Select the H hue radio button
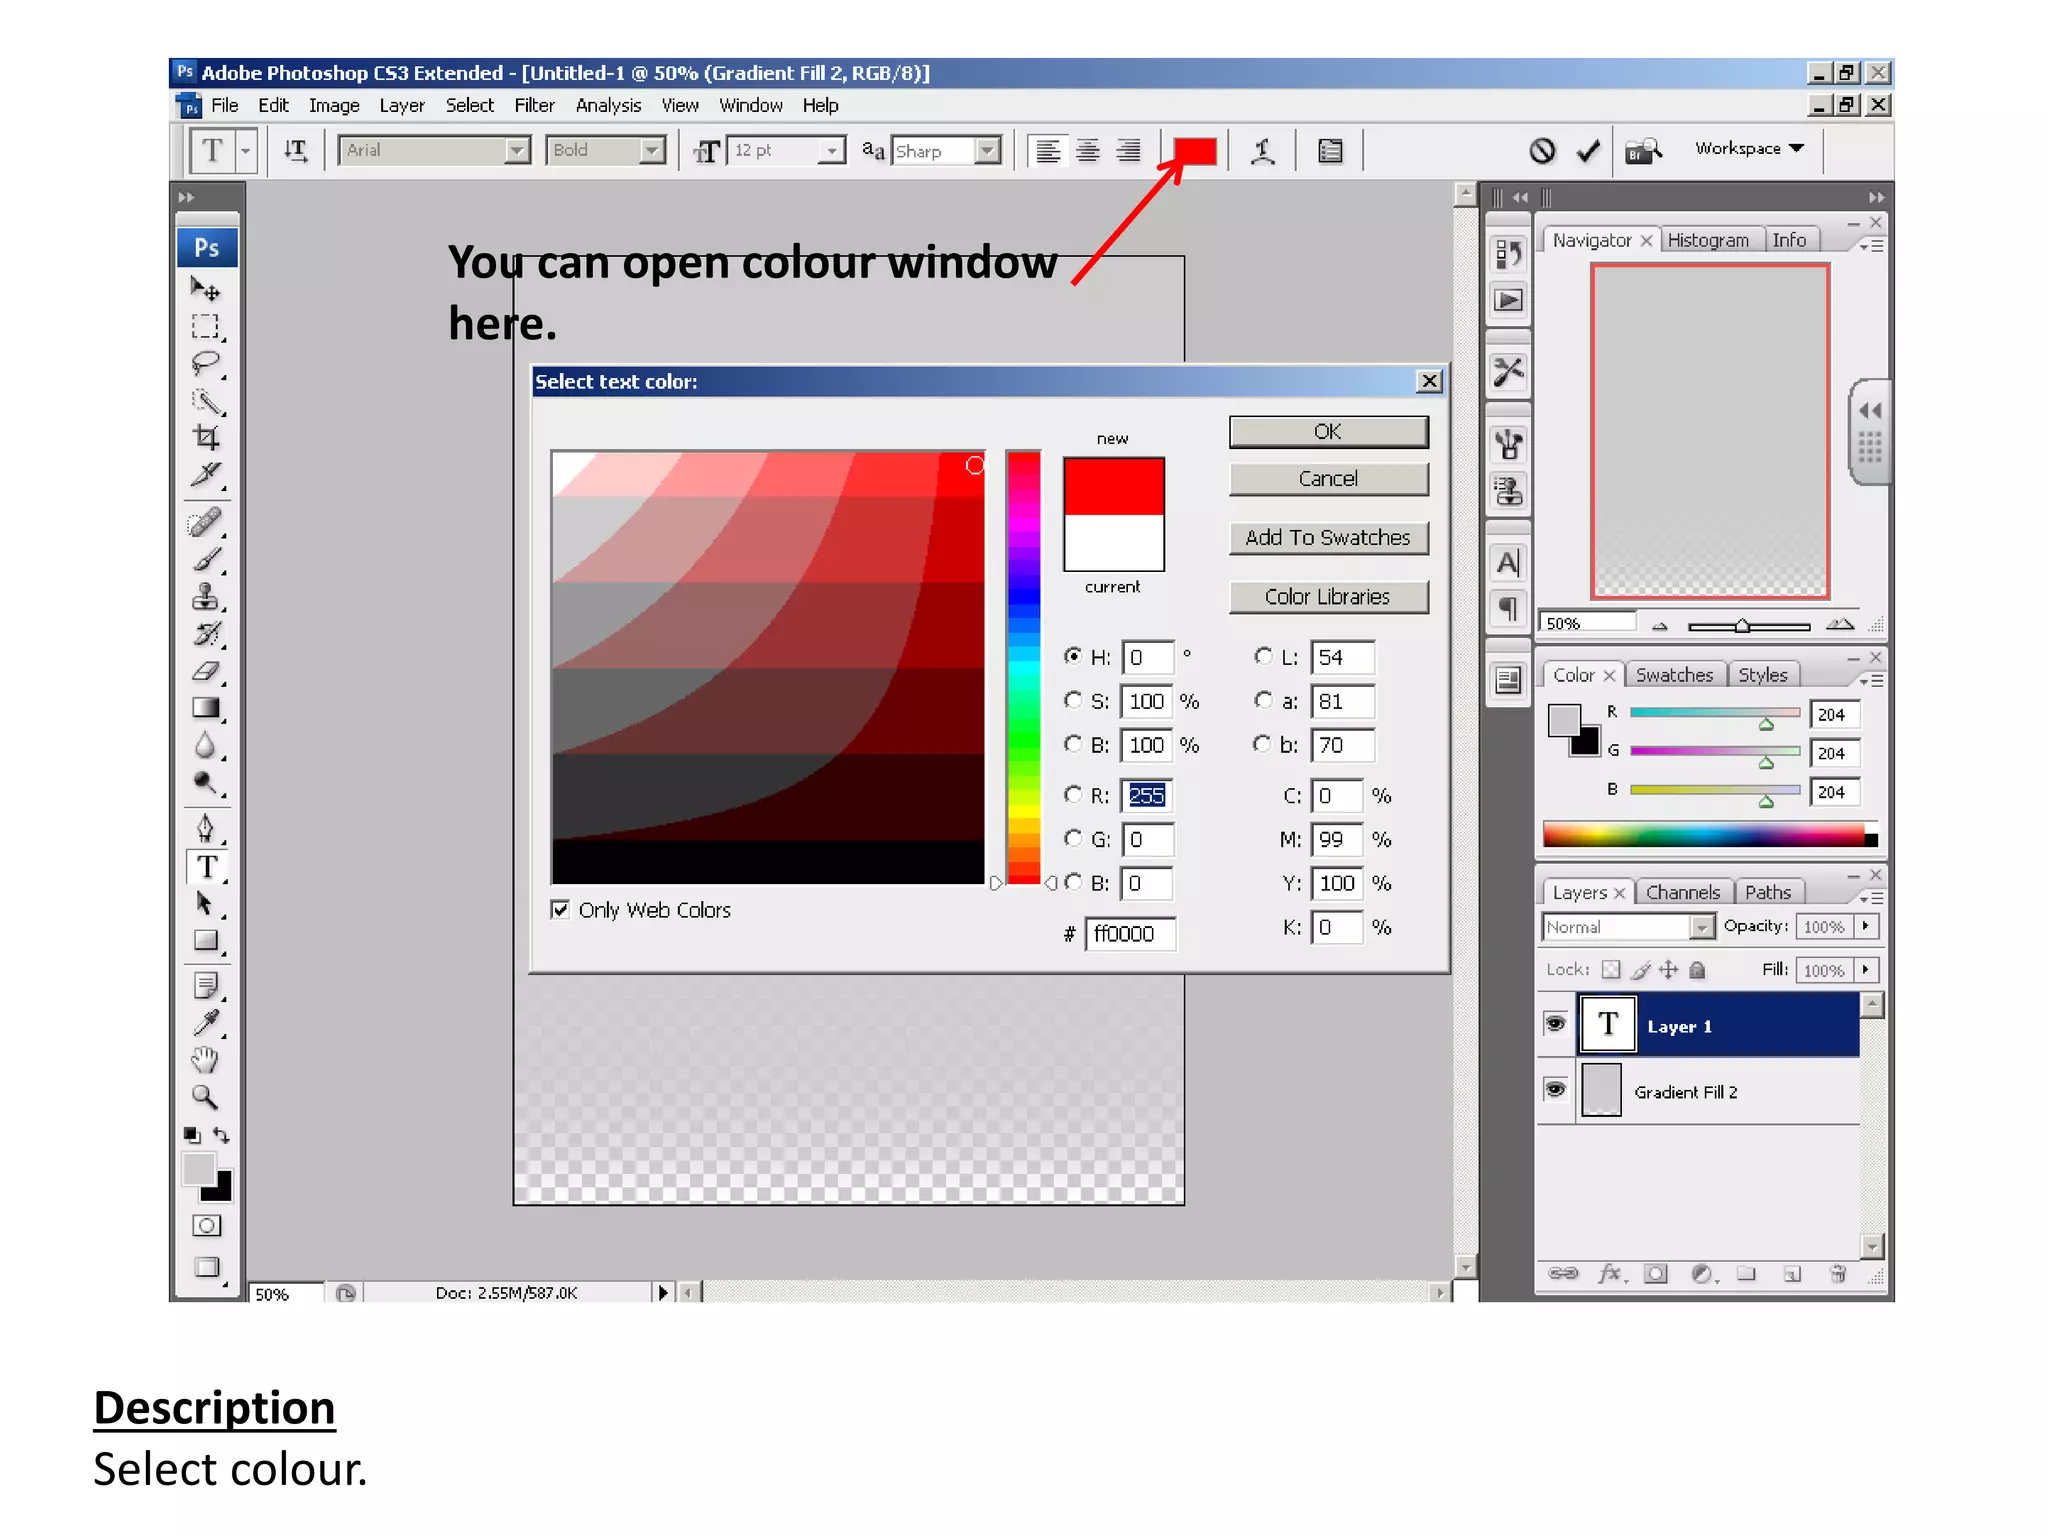 point(1073,656)
